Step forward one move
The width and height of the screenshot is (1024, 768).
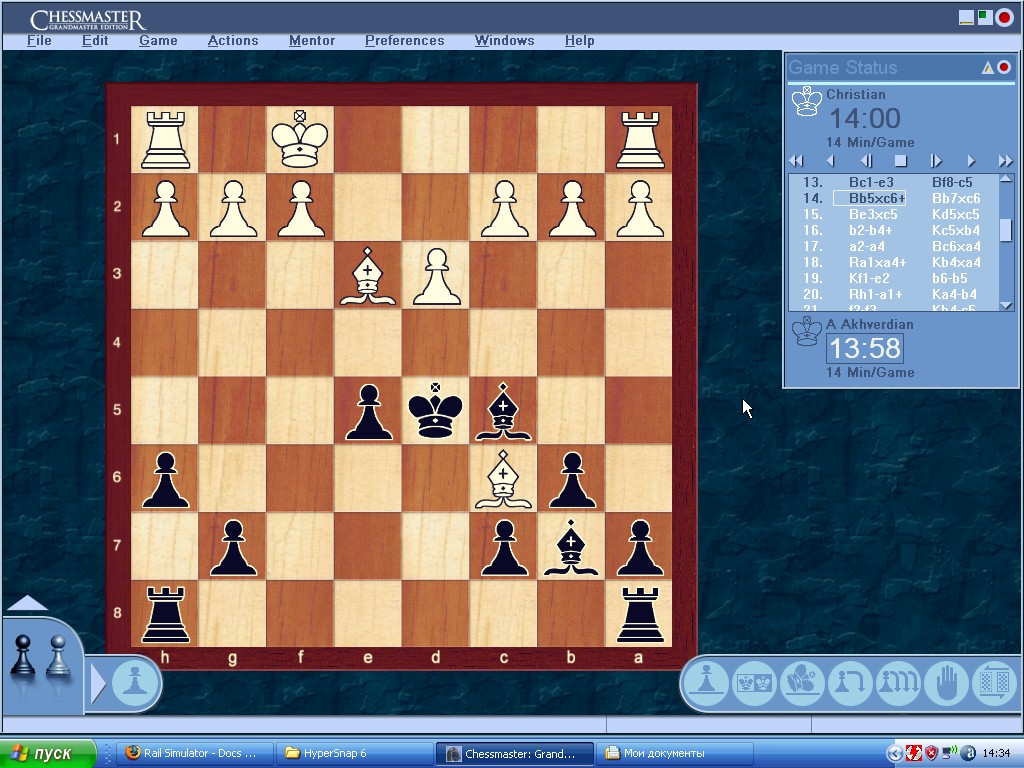[x=971, y=161]
